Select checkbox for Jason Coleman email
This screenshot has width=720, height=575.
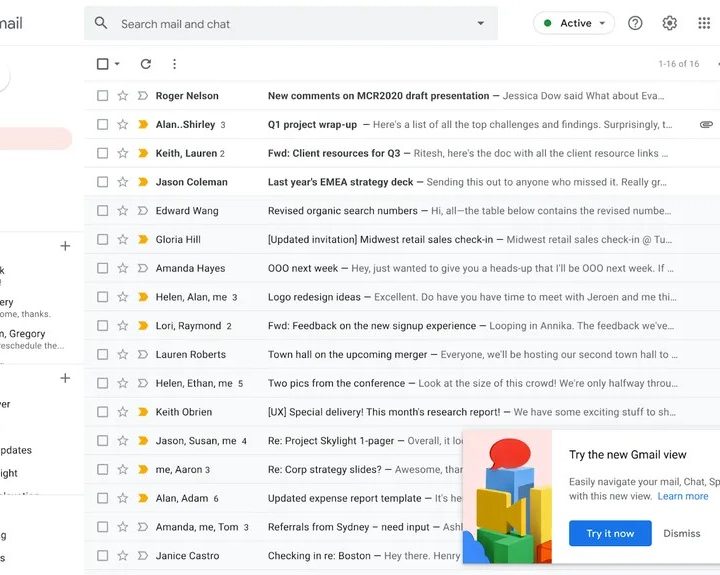tap(102, 182)
